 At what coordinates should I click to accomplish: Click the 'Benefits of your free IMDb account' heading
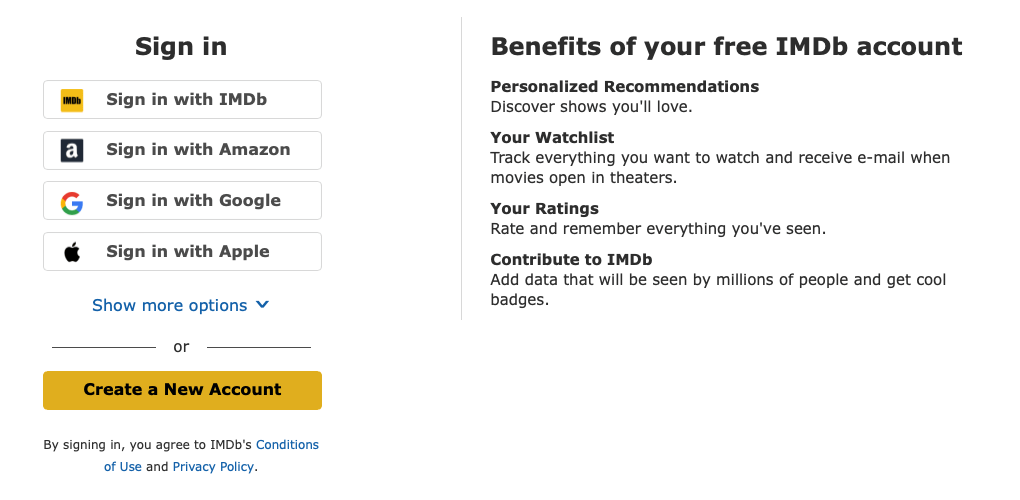726,47
